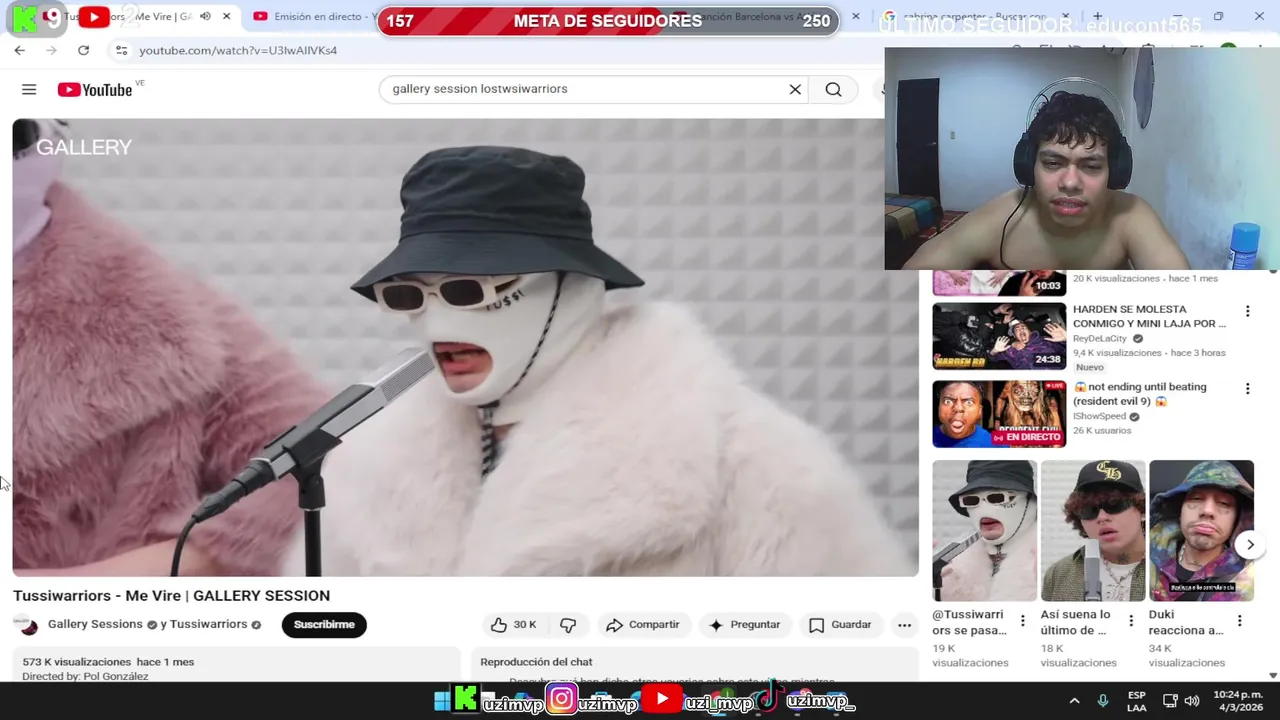Mute tab audio on Tussiwarriors tab
The width and height of the screenshot is (1280, 720).
point(205,17)
